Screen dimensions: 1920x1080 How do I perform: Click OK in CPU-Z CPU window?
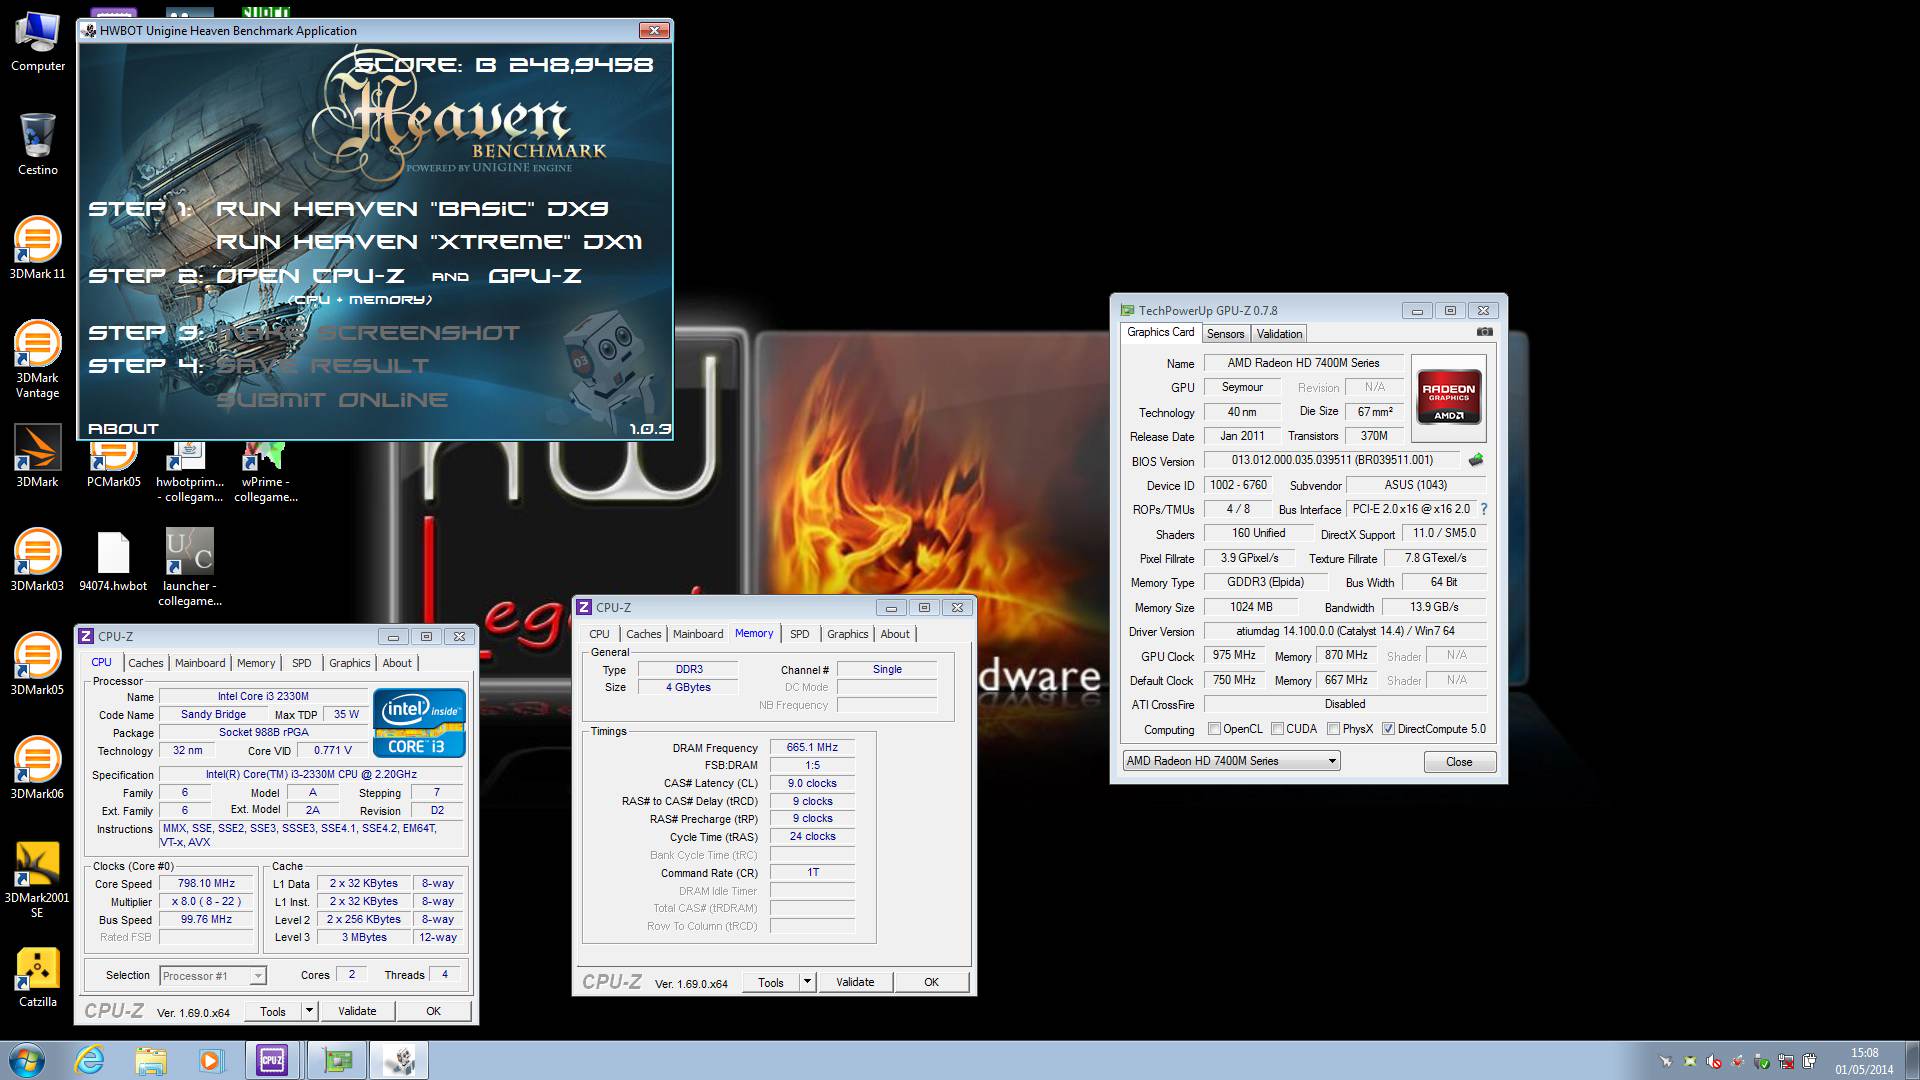coord(433,1011)
